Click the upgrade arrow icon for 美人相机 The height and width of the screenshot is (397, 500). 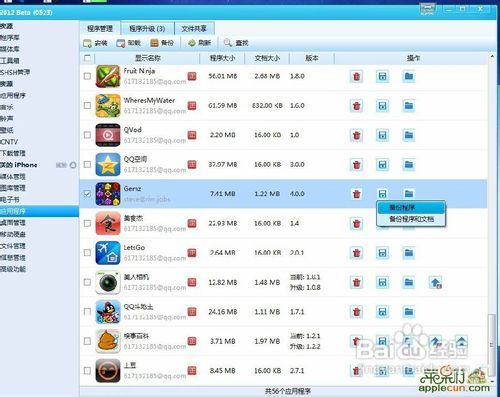point(435,283)
